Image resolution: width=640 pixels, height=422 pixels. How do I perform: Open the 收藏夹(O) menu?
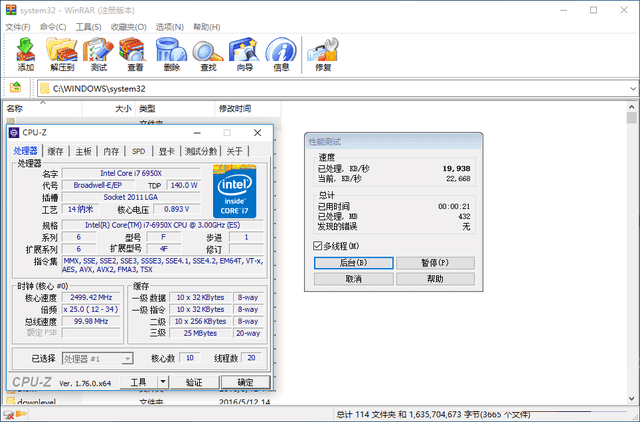(x=129, y=27)
